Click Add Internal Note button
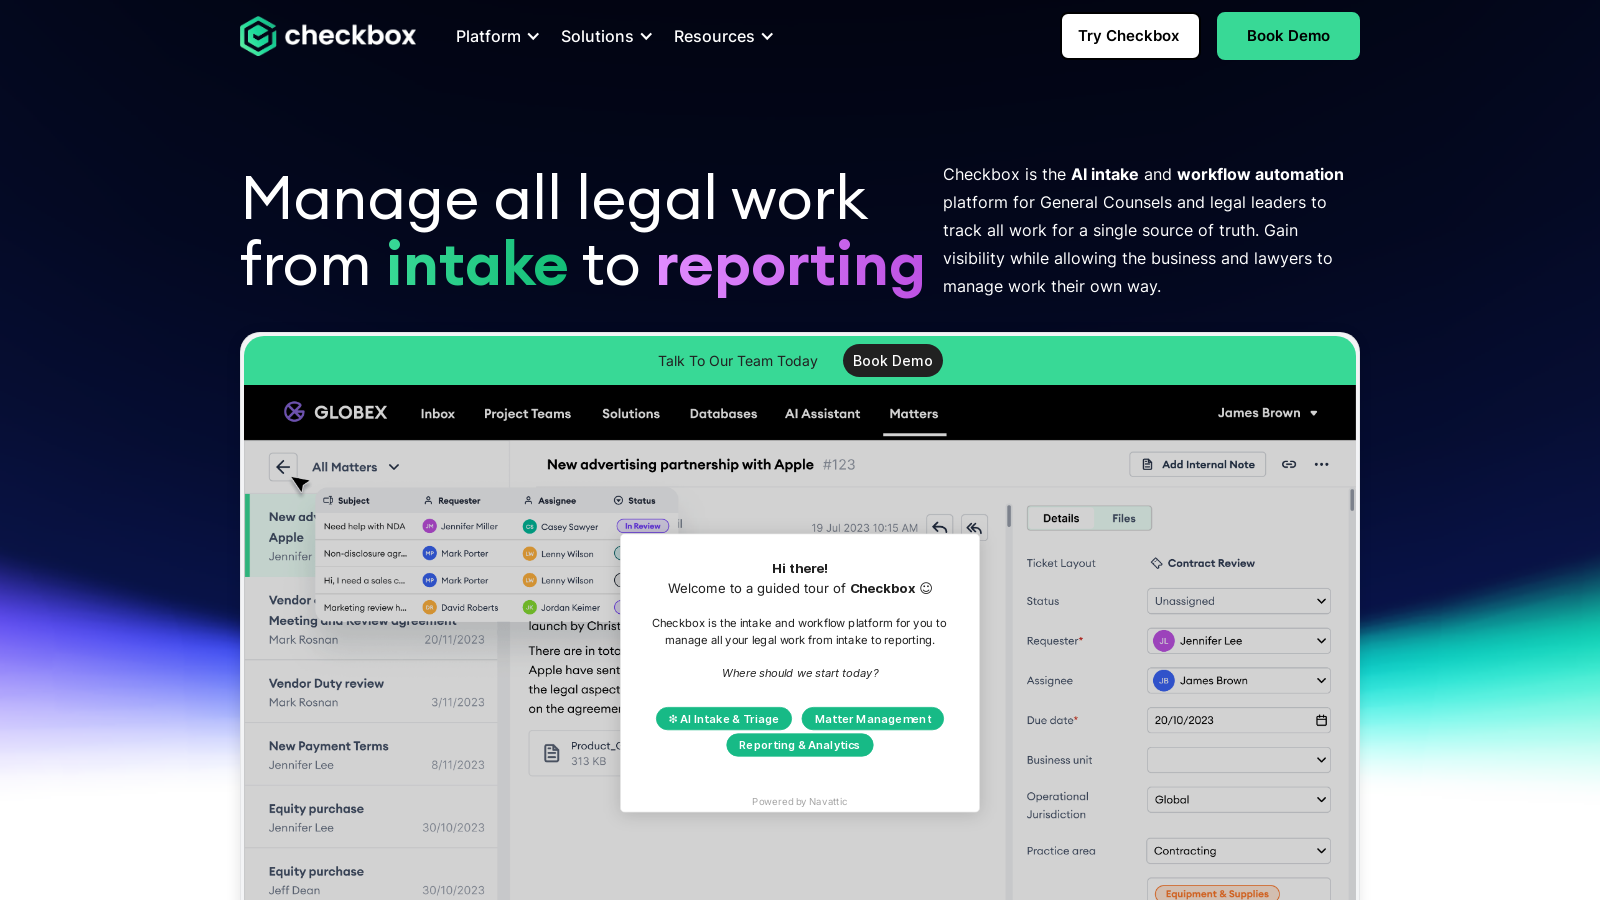 [1198, 464]
